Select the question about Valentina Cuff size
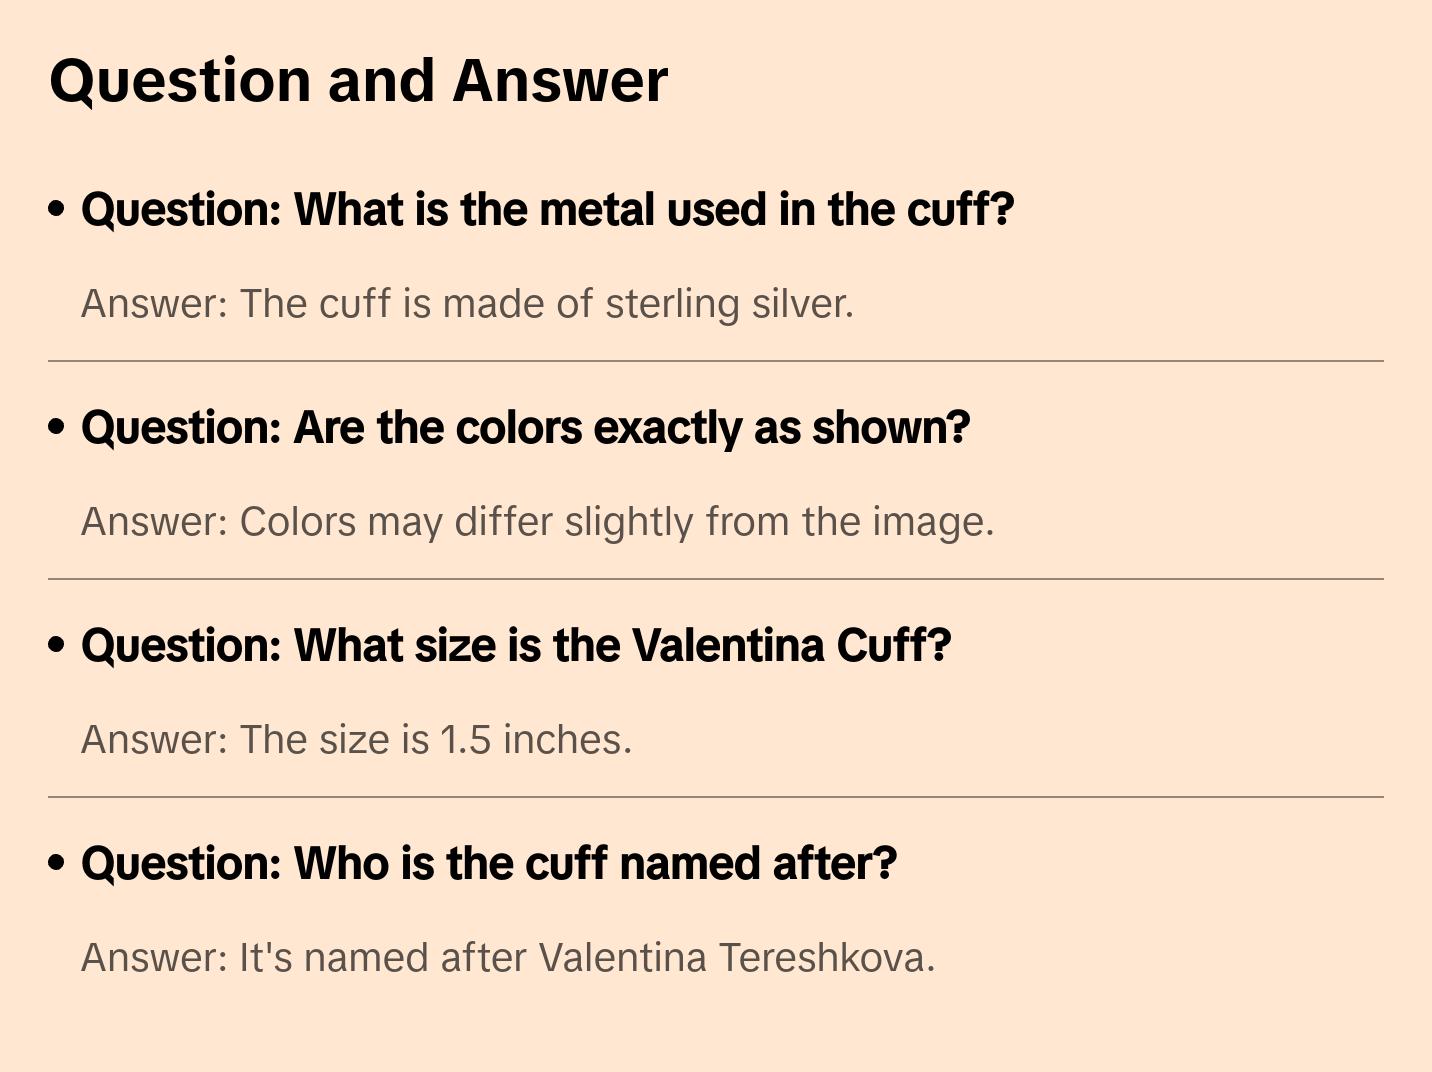This screenshot has height=1072, width=1432. point(516,646)
